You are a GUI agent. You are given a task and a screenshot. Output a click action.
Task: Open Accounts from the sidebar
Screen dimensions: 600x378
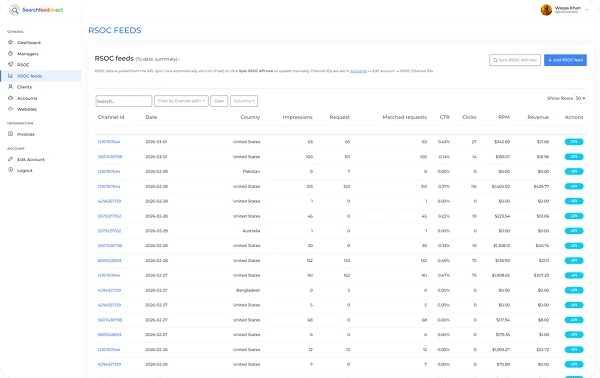[27, 98]
